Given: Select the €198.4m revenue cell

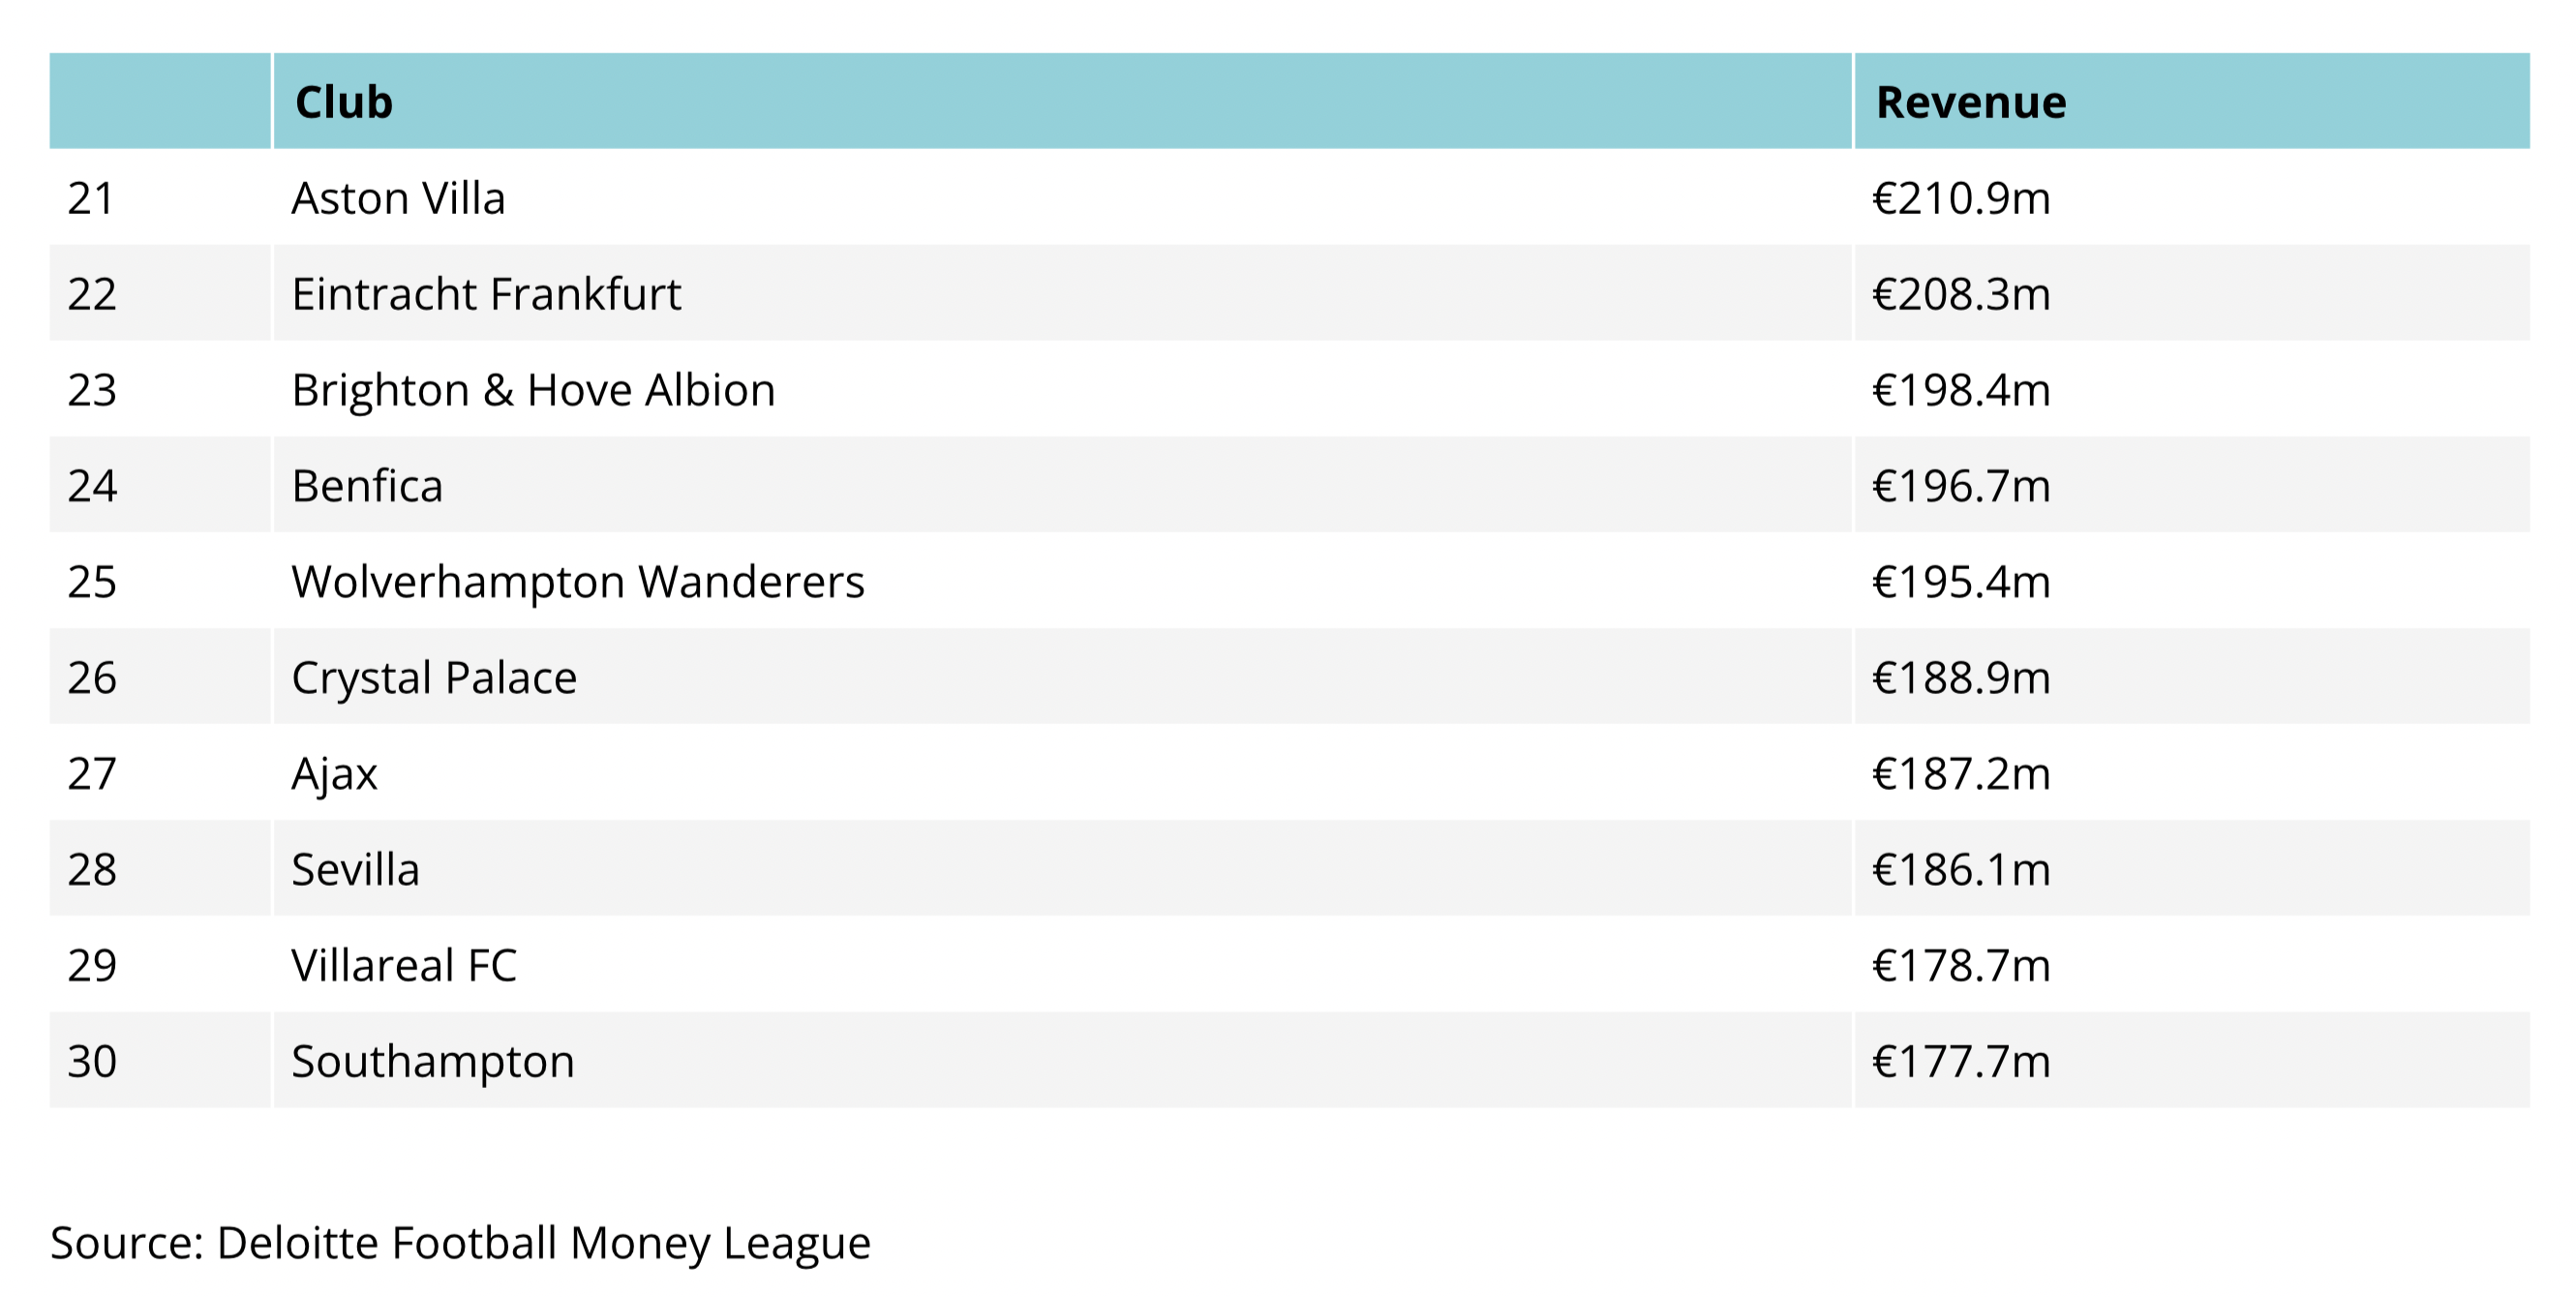Looking at the screenshot, I should click(1960, 390).
